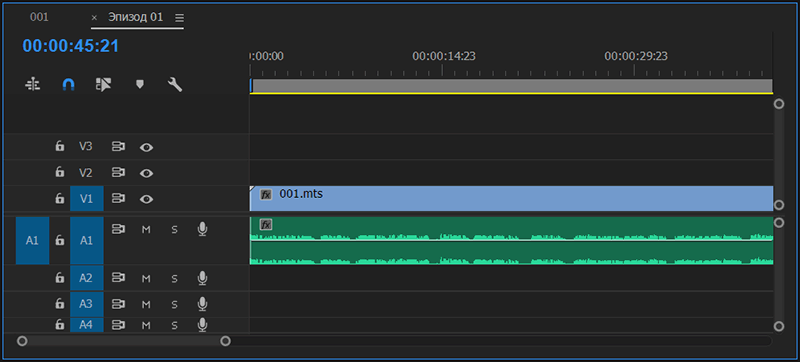This screenshot has height=362, width=800.
Task: Click fx badge on 001.mts video clip
Action: [265, 194]
